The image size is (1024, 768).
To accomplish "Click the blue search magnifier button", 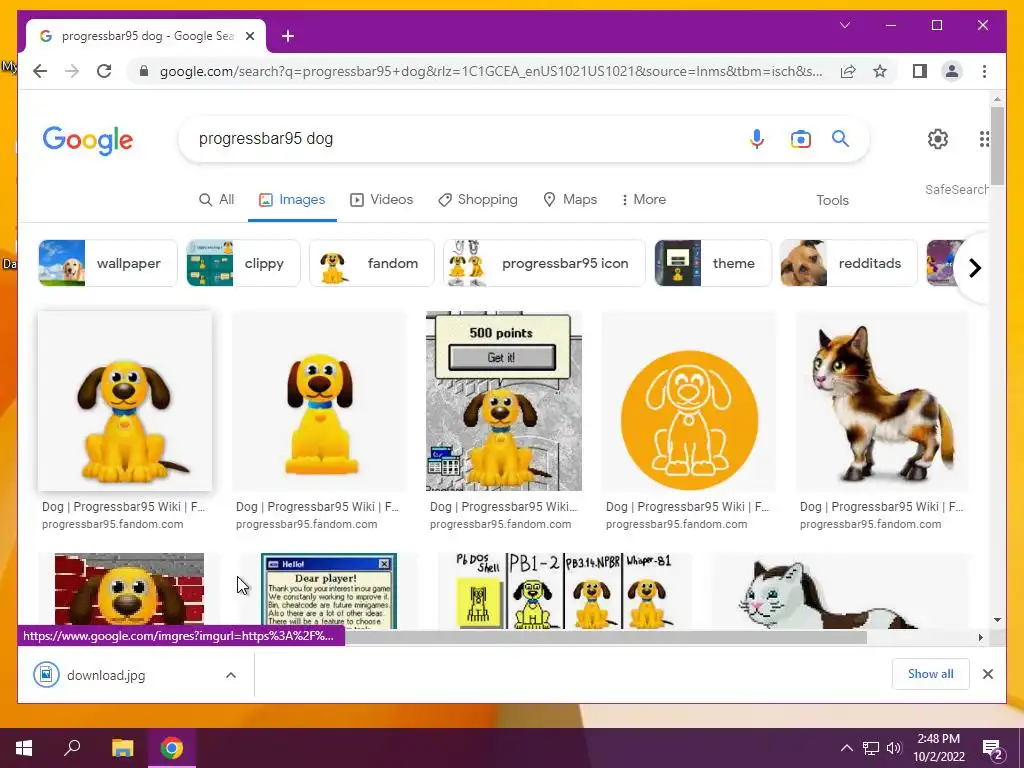I will [840, 138].
